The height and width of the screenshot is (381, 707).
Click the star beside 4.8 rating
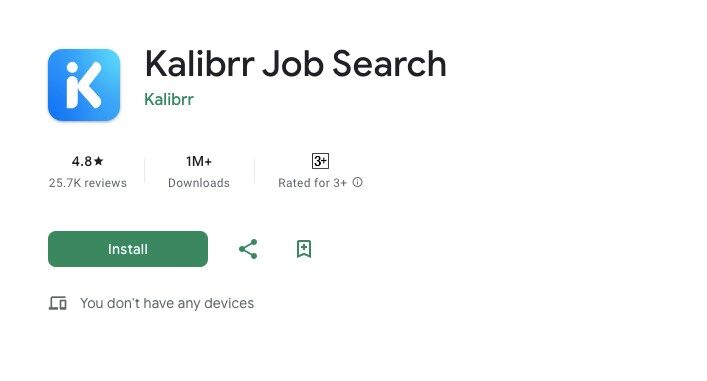[x=99, y=161]
